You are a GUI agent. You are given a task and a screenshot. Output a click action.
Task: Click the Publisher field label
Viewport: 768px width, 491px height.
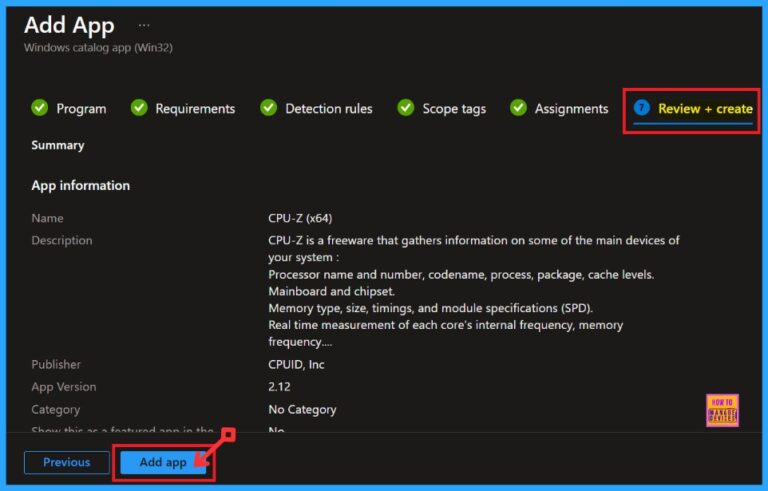point(56,365)
